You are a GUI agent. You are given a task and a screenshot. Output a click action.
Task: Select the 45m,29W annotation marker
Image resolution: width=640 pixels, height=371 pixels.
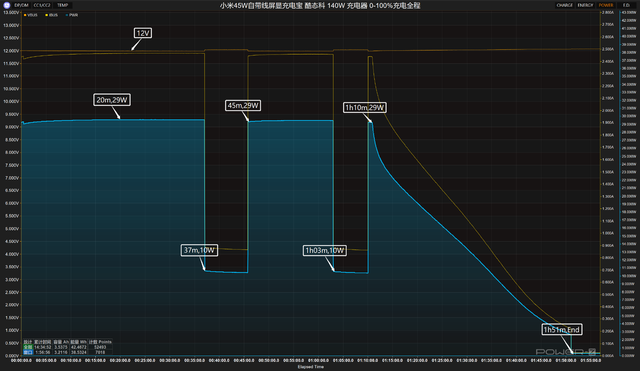(x=243, y=106)
